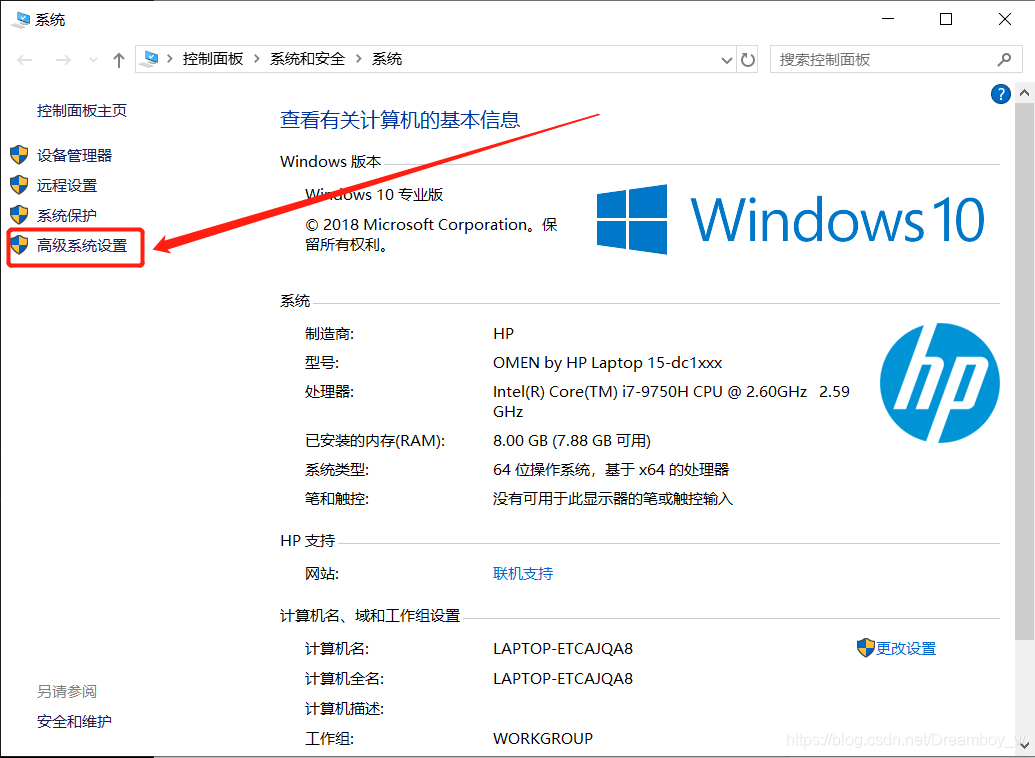Screen dimensions: 1035x758
Task: Open 远程设置 link
Action: pyautogui.click(x=67, y=186)
